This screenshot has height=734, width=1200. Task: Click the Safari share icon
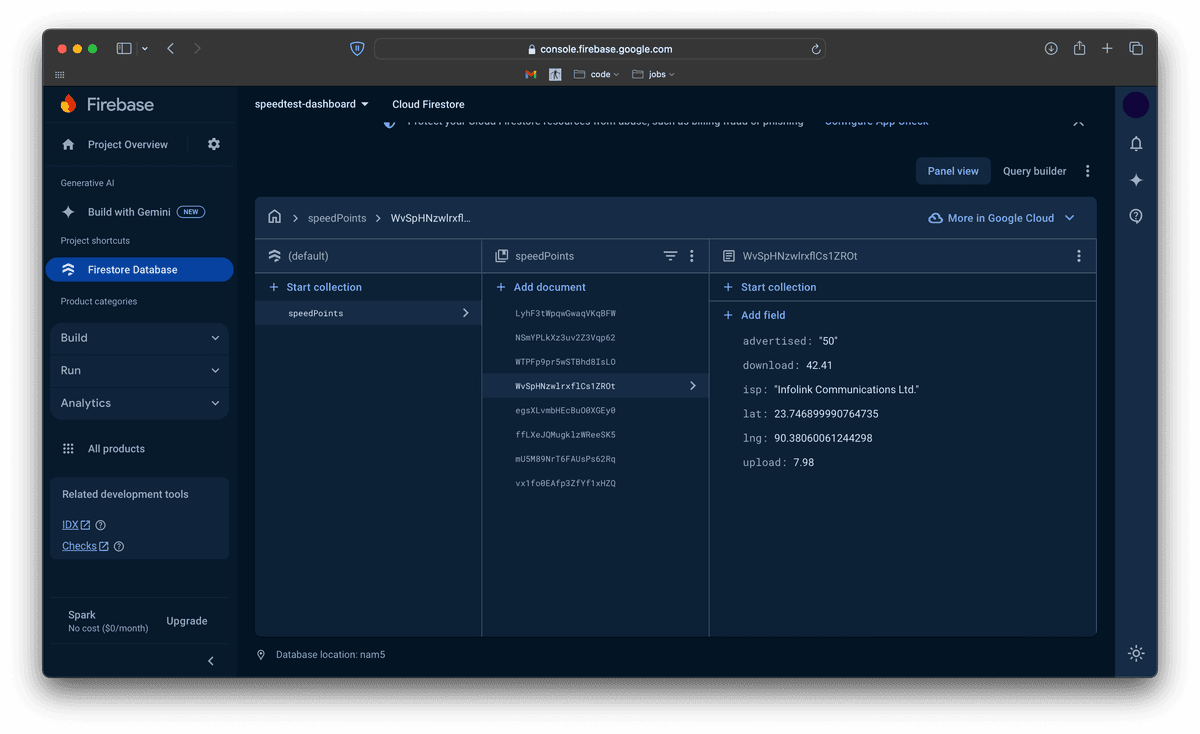pos(1079,48)
